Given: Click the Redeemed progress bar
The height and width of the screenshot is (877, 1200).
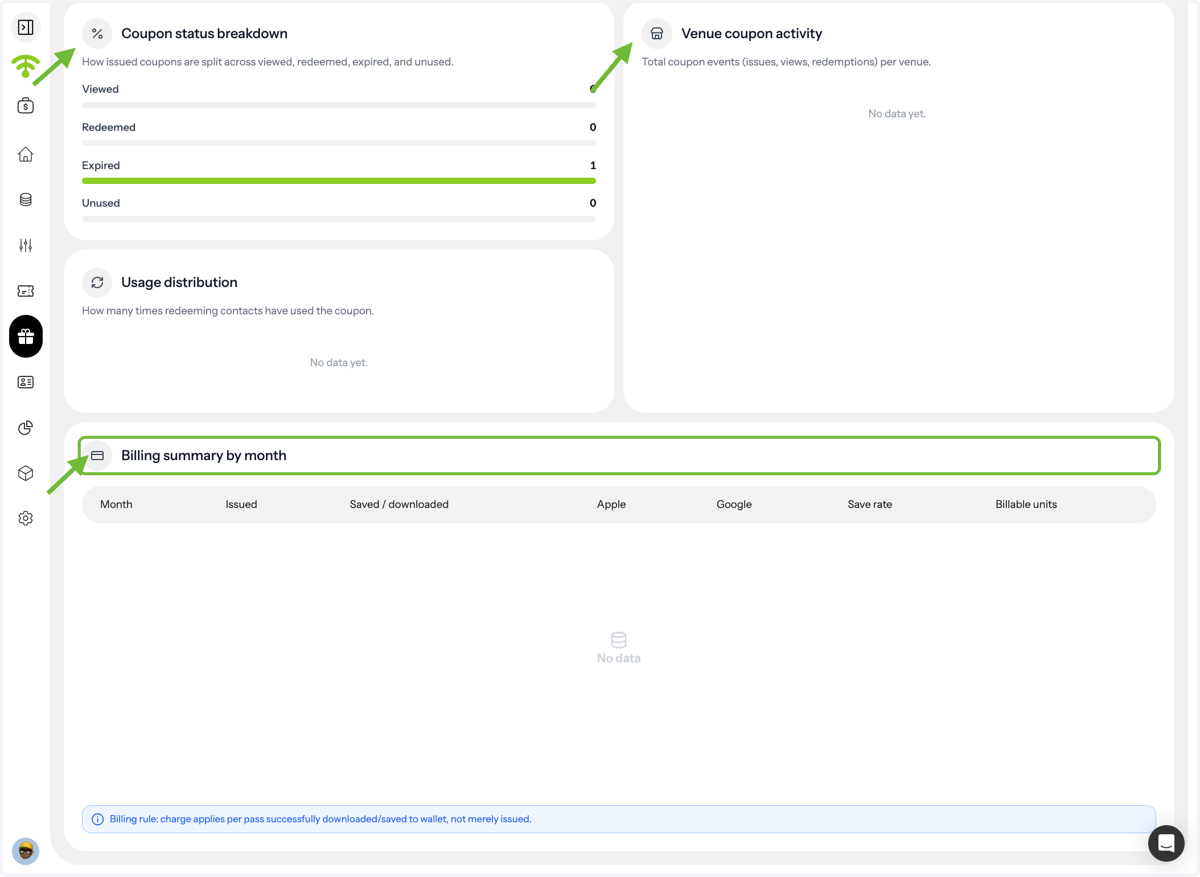Looking at the screenshot, I should (339, 143).
